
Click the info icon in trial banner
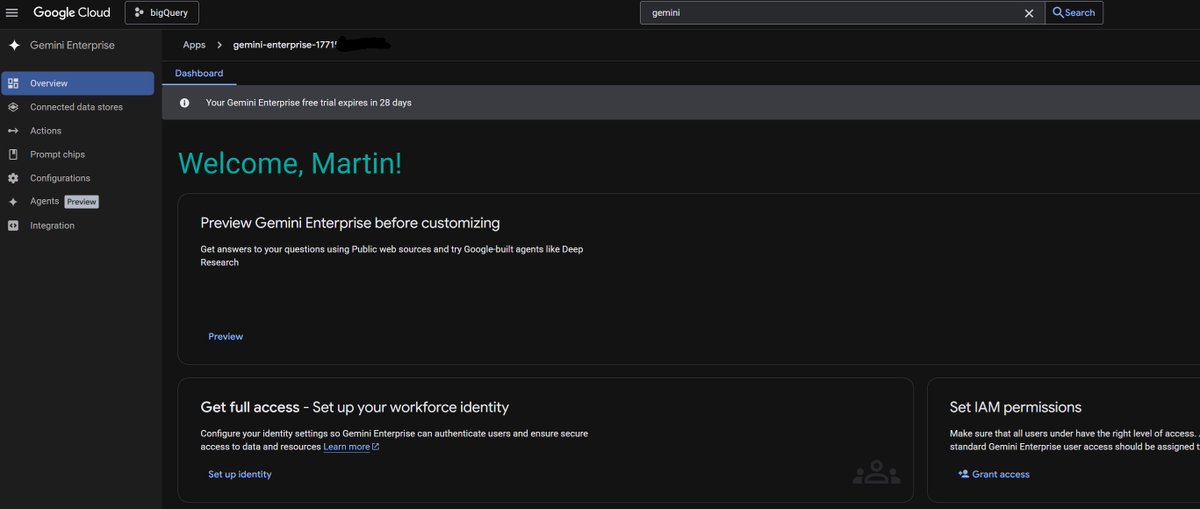point(184,102)
